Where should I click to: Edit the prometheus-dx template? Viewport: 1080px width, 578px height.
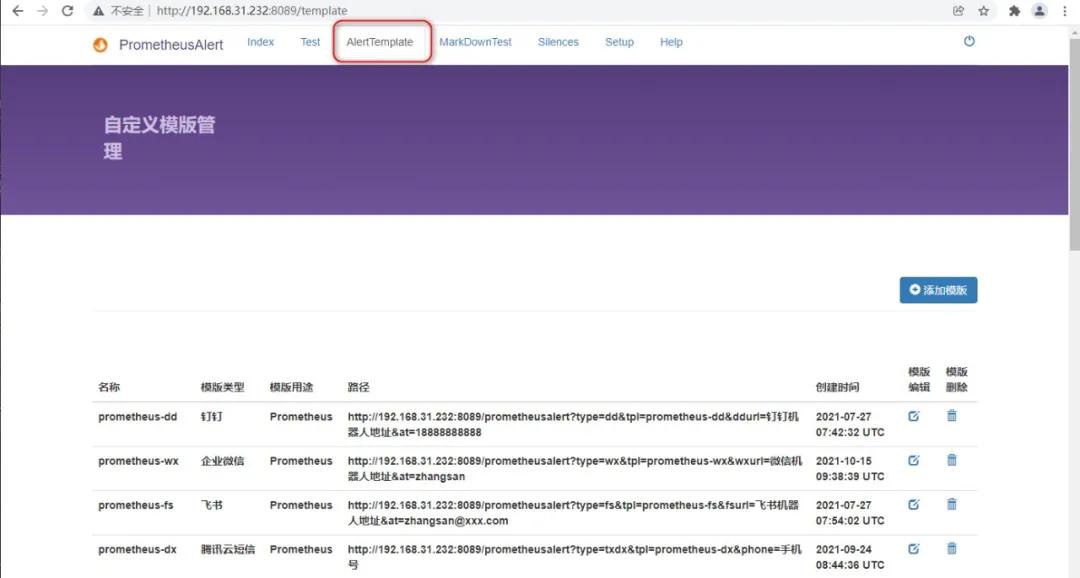pos(913,548)
